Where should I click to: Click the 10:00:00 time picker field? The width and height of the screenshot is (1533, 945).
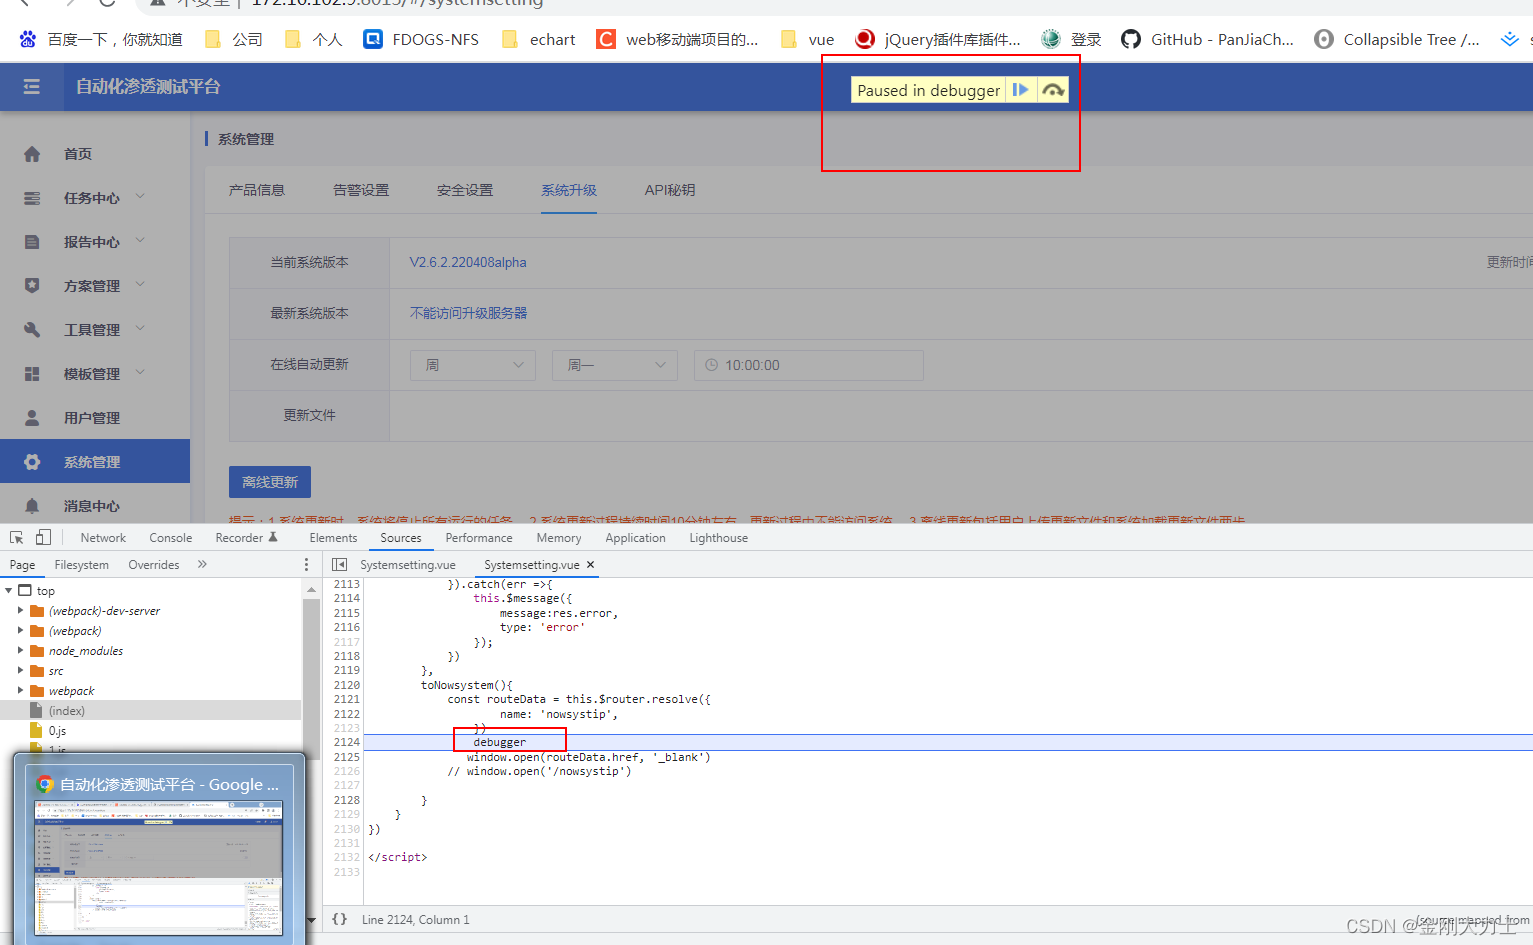tap(809, 365)
